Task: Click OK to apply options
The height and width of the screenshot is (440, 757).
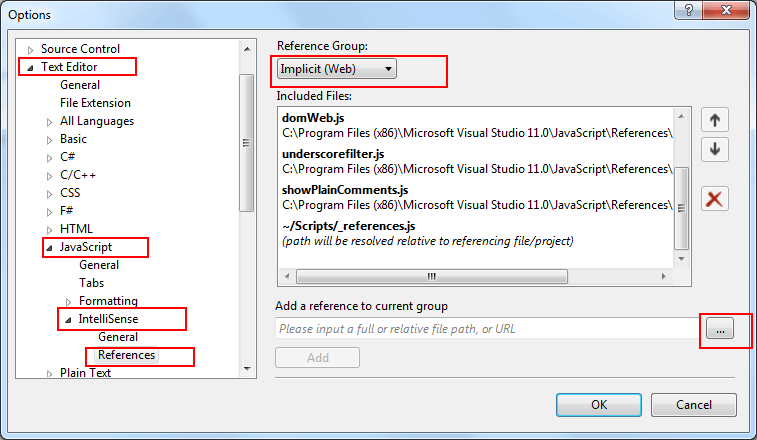Action: 599,405
